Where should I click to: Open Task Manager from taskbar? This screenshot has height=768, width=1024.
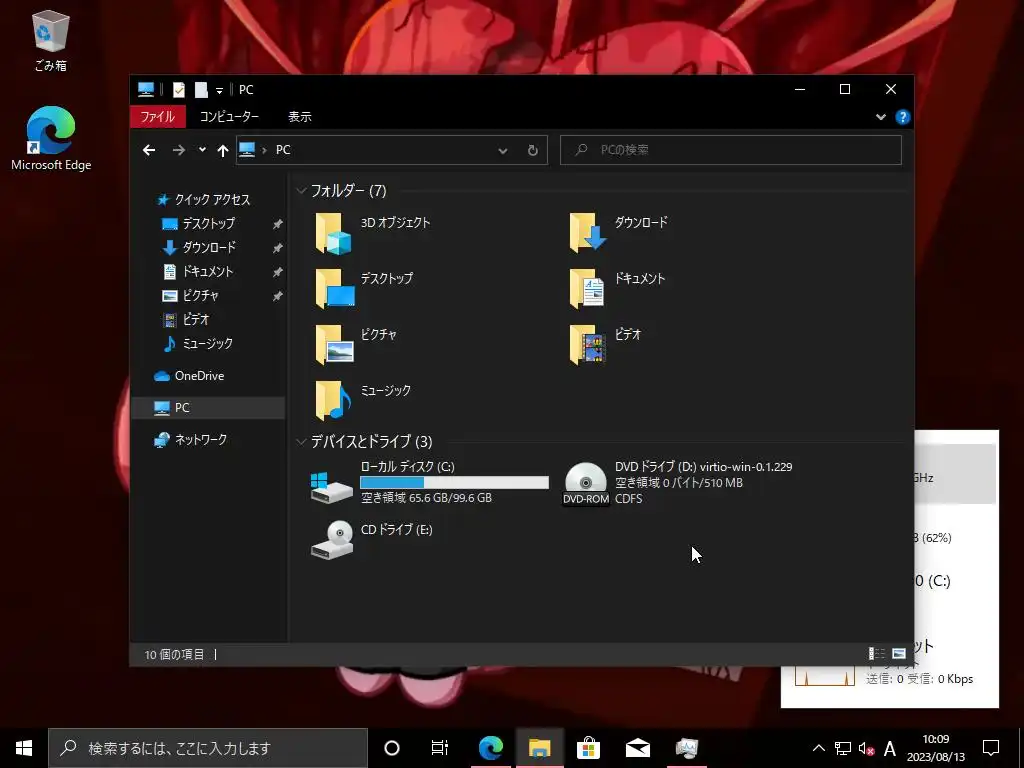[x=686, y=748]
